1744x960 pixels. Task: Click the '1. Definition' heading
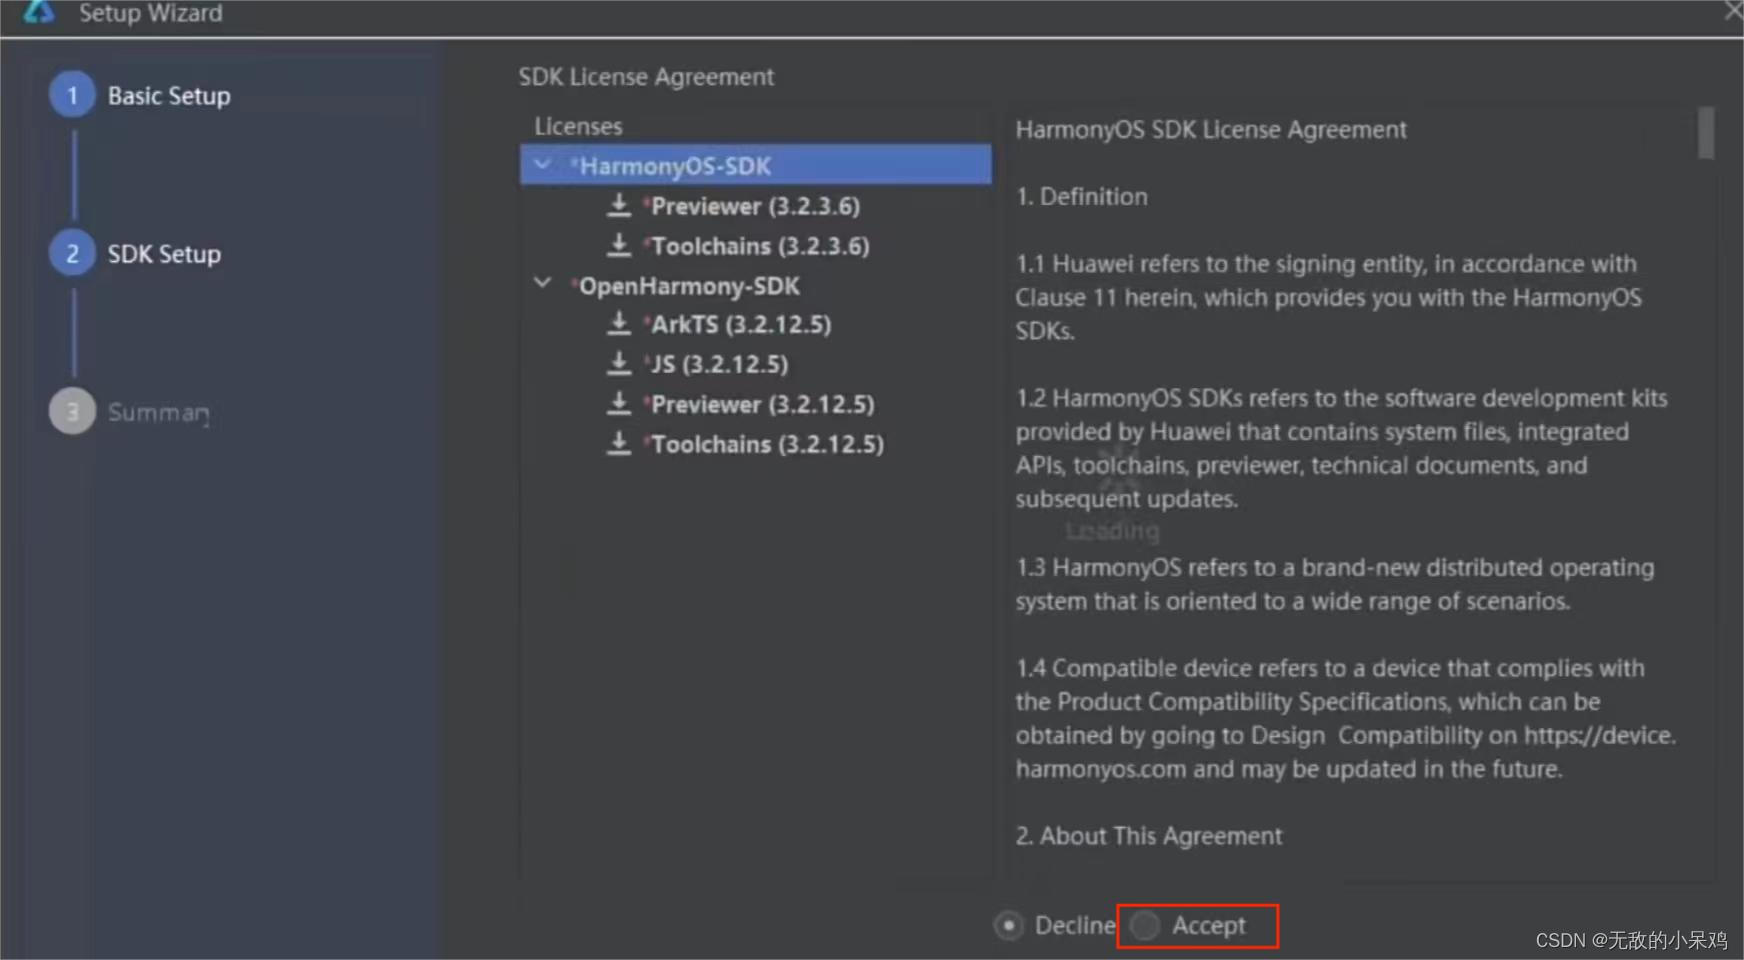tap(1082, 197)
